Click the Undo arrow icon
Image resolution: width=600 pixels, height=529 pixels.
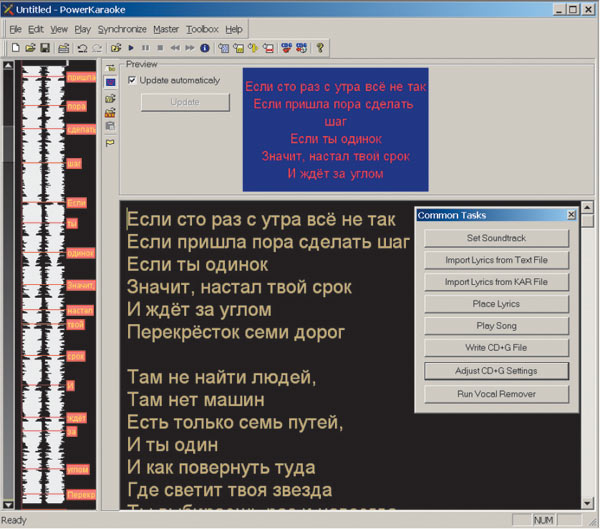82,47
